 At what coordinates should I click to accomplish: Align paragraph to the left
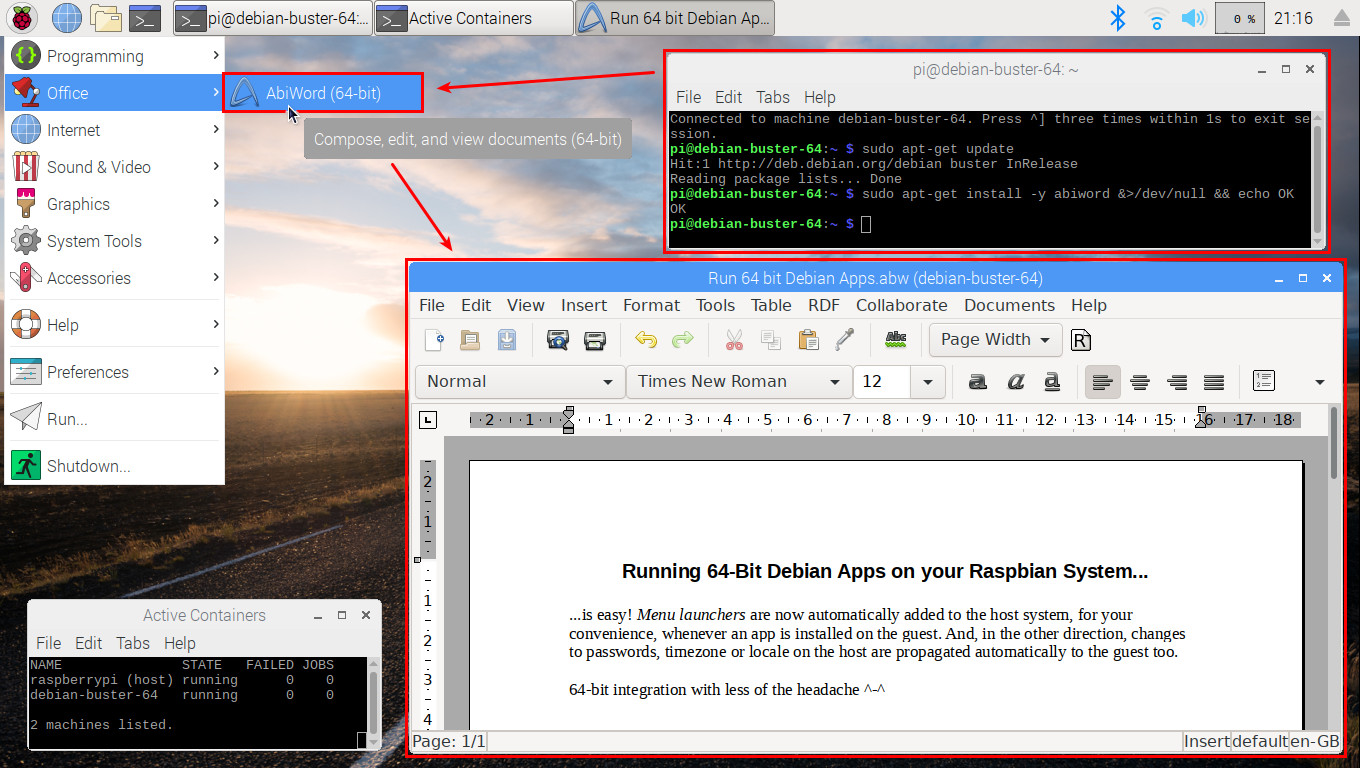[1103, 381]
